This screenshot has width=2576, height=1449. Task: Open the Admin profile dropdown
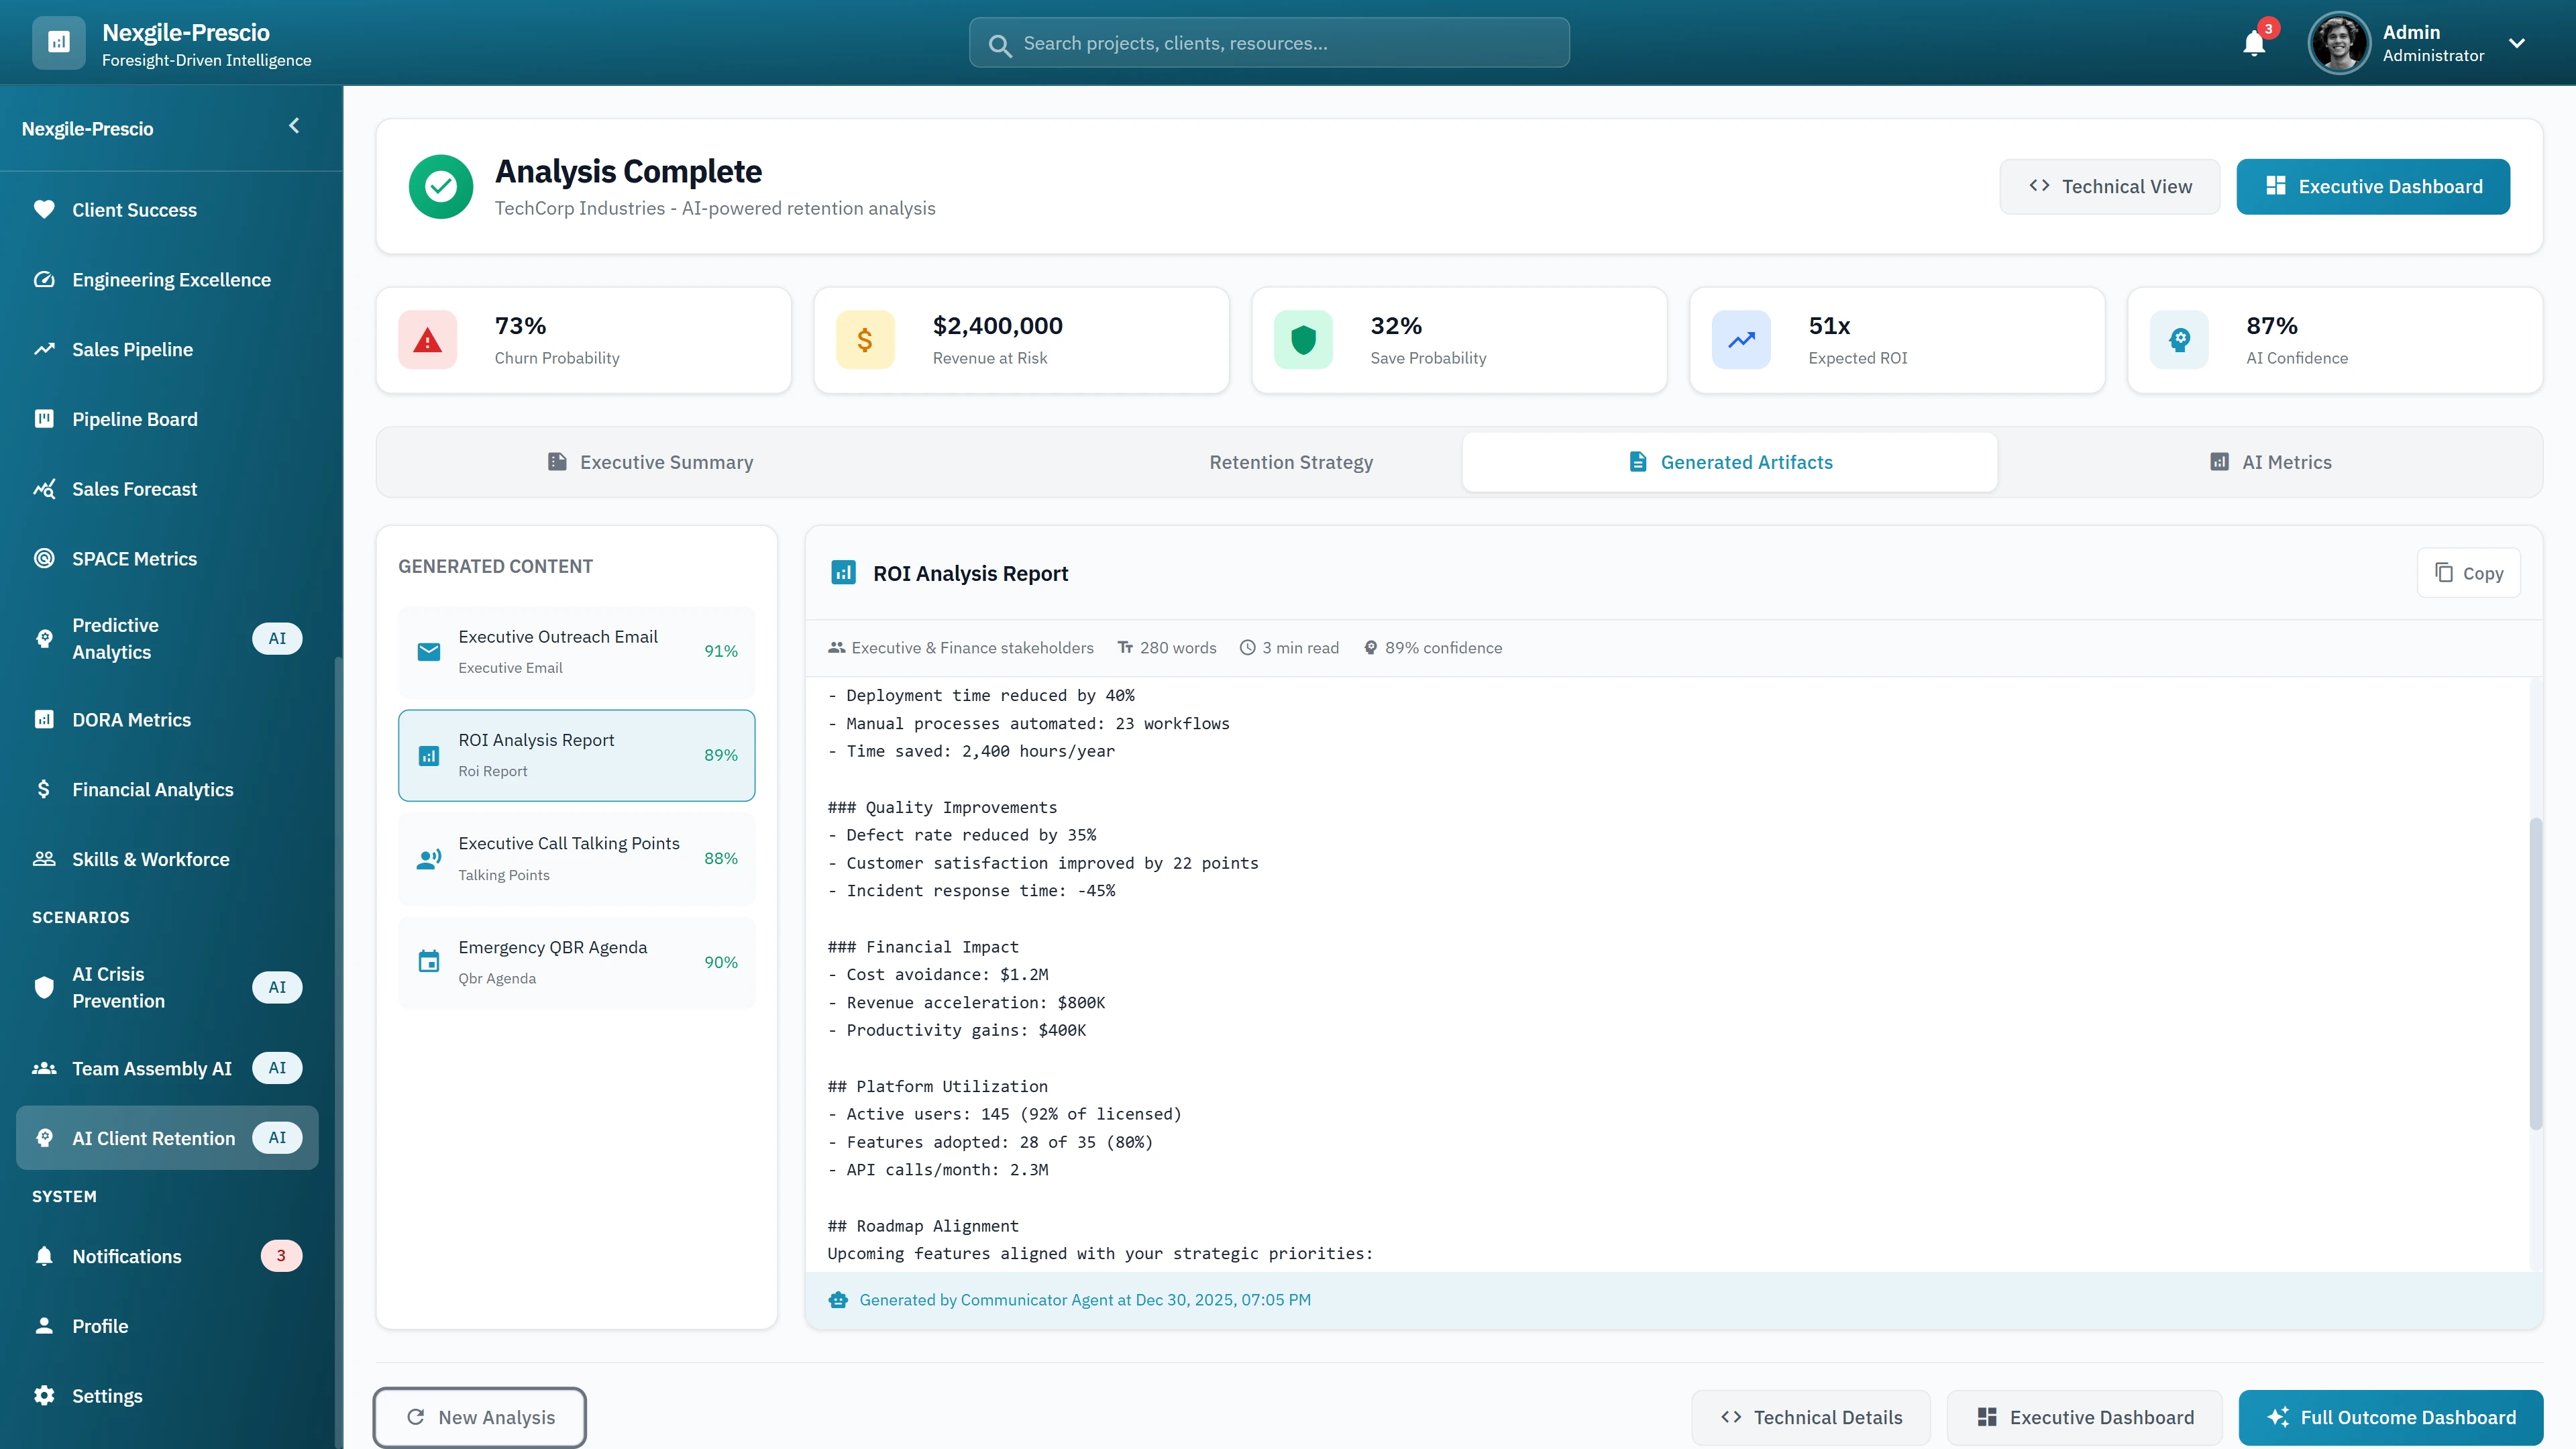coord(2518,43)
